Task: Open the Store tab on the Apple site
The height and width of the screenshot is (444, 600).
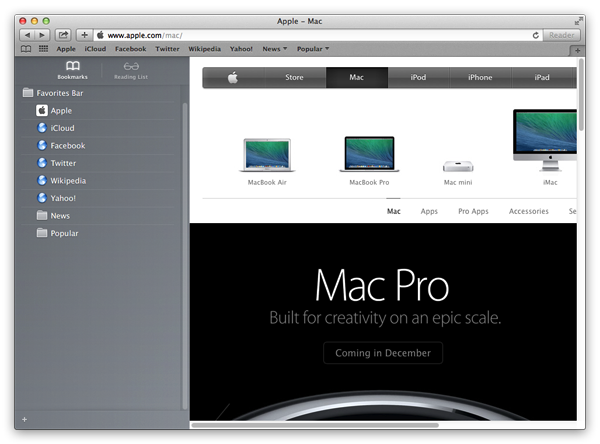Action: pyautogui.click(x=294, y=77)
